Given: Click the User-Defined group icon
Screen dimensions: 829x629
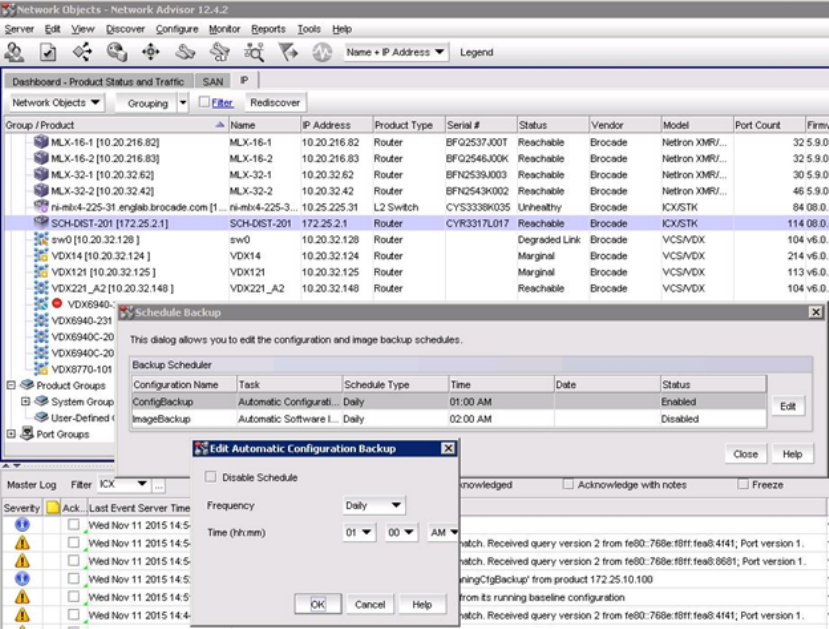Looking at the screenshot, I should point(41,417).
